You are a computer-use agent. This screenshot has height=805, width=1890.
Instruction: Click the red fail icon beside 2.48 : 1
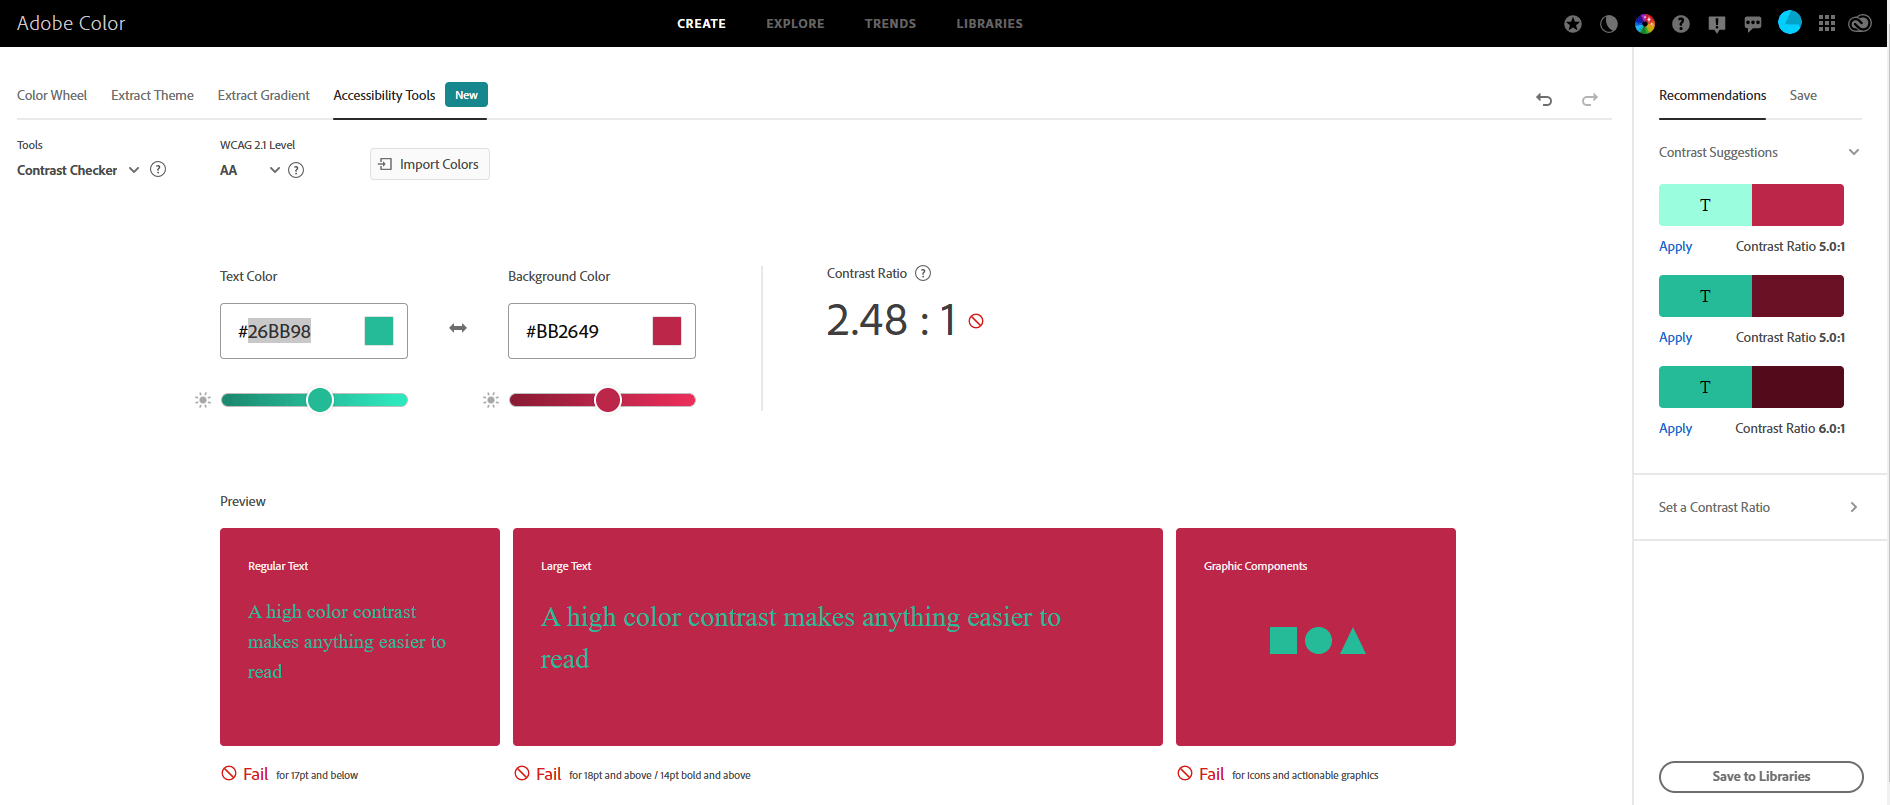click(976, 321)
